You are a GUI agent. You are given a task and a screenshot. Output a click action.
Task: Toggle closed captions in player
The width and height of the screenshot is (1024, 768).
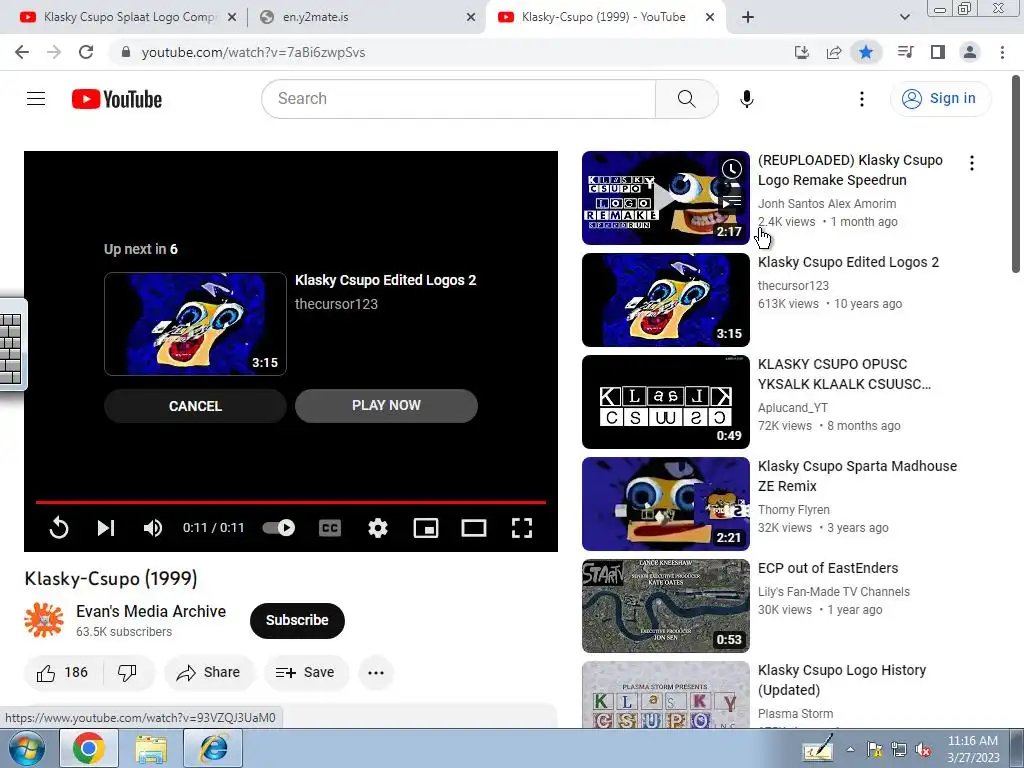point(330,528)
